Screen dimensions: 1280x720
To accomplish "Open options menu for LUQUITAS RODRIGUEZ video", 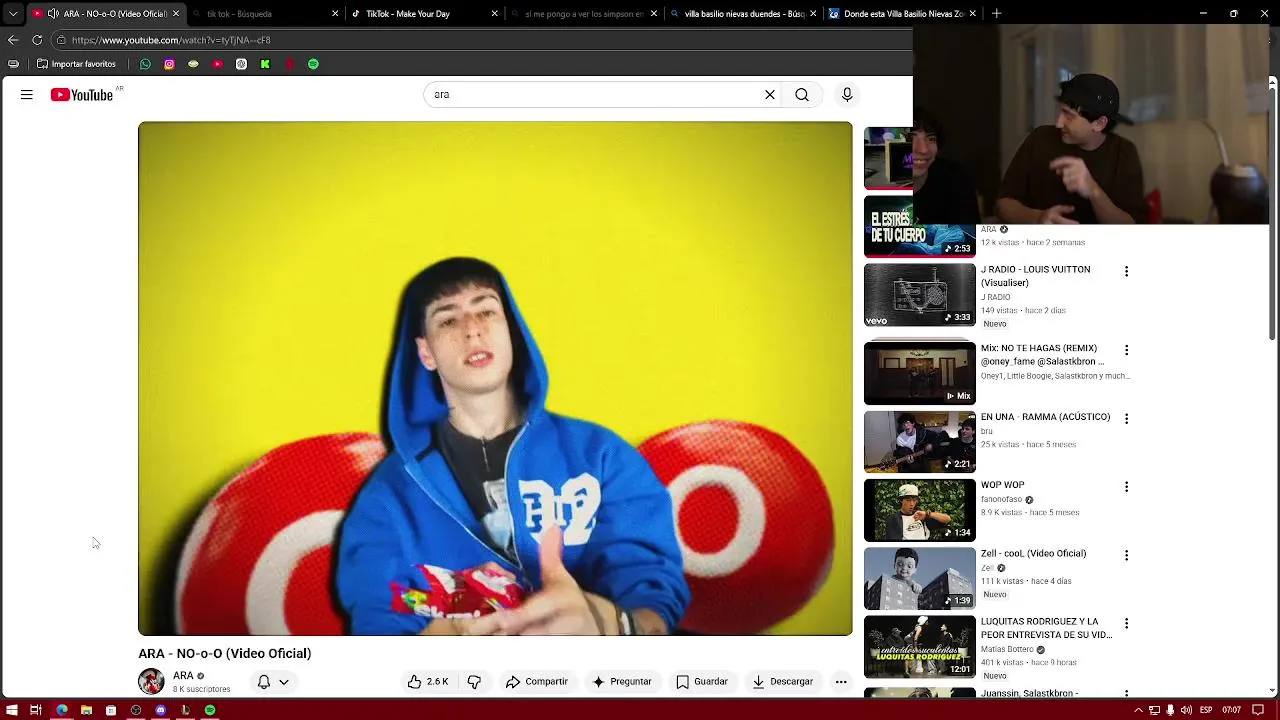I will (x=1126, y=623).
